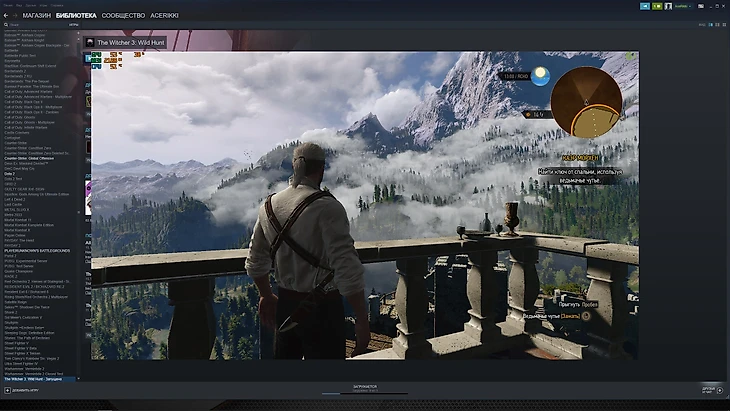Viewport: 730px width, 411px height.
Task: Select the grid view mode icon
Action: 723,25
